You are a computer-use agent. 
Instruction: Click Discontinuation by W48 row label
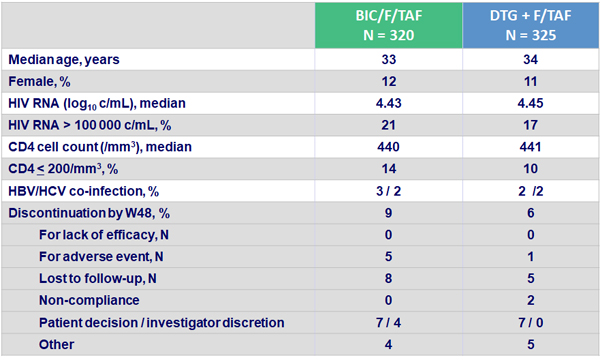pyautogui.click(x=89, y=213)
